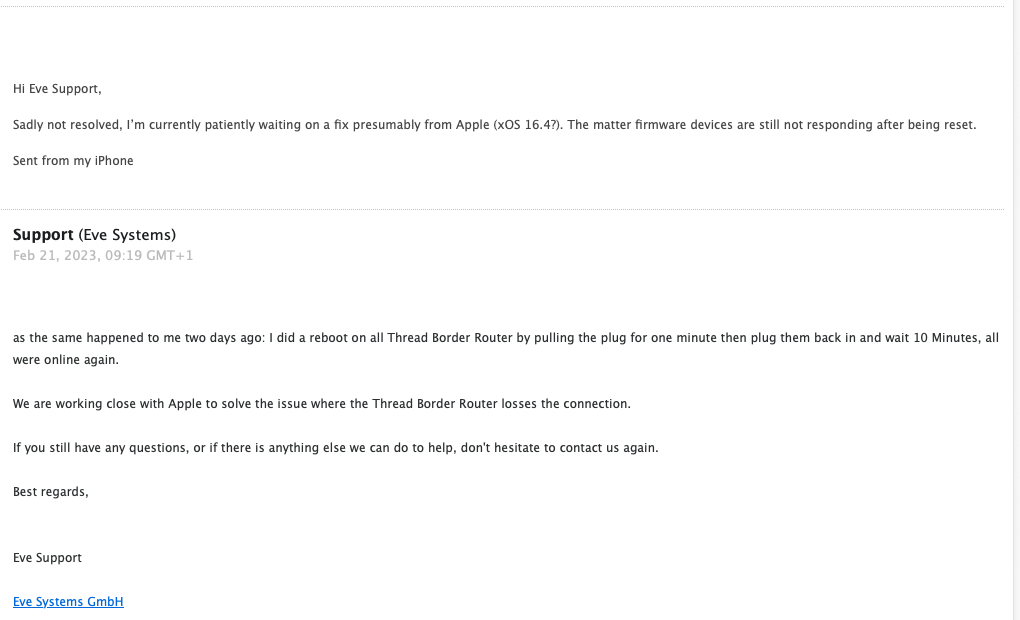Click the 'were online again.' line

point(66,360)
